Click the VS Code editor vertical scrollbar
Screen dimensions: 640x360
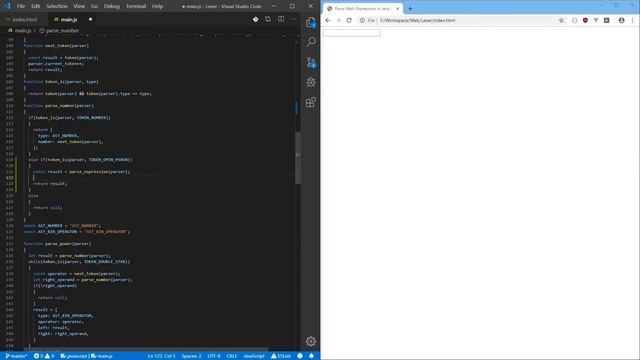[298, 158]
